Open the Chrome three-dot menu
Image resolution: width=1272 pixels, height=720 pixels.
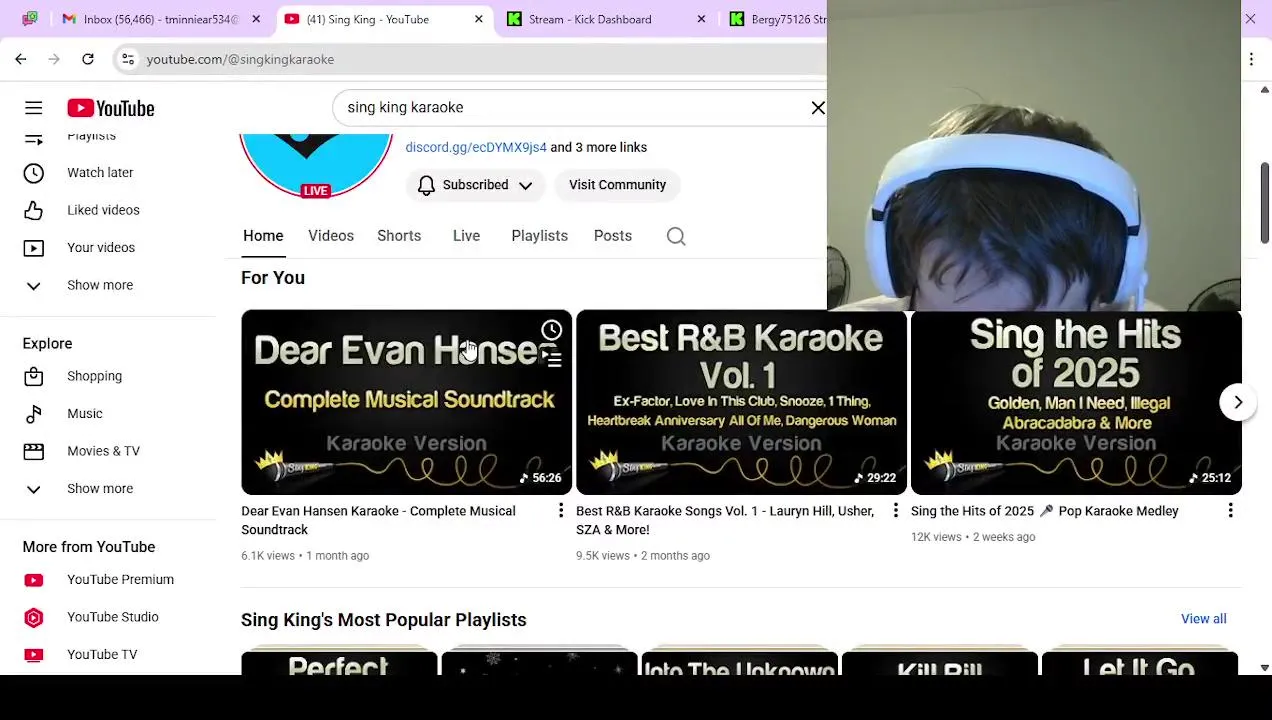[1251, 59]
